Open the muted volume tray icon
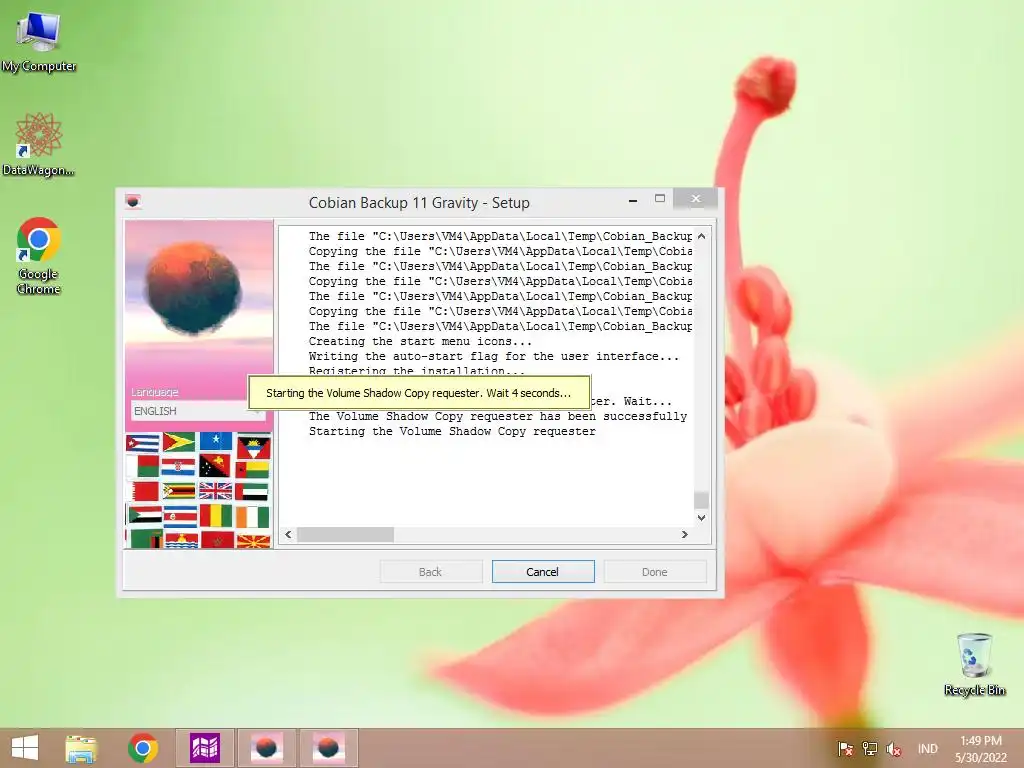Image resolution: width=1024 pixels, height=768 pixels. coord(894,749)
